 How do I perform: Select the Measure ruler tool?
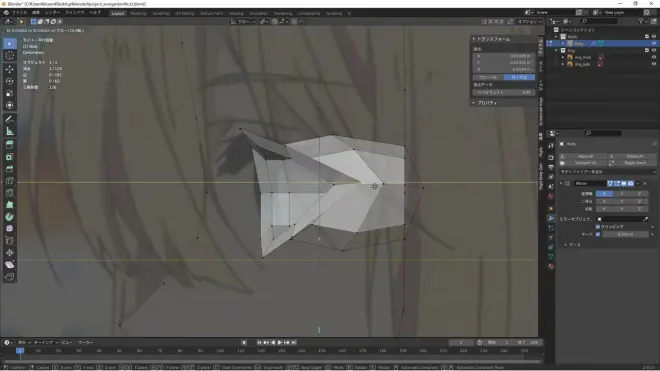tap(10, 131)
